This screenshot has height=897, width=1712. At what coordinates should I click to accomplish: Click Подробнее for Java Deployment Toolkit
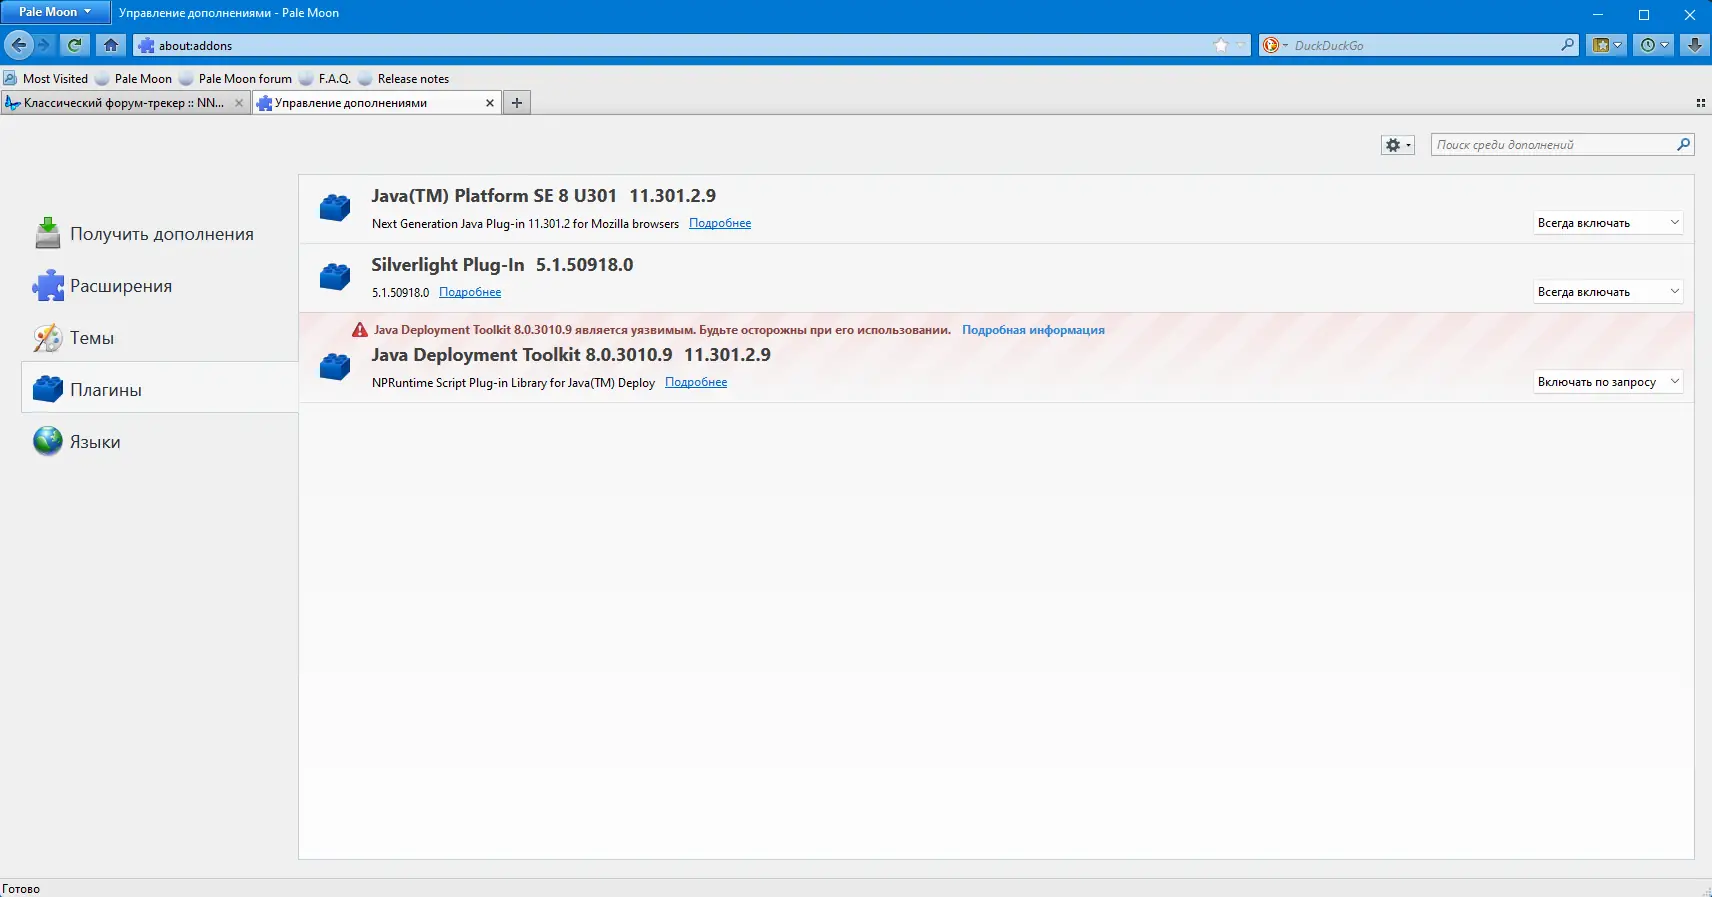[696, 382]
